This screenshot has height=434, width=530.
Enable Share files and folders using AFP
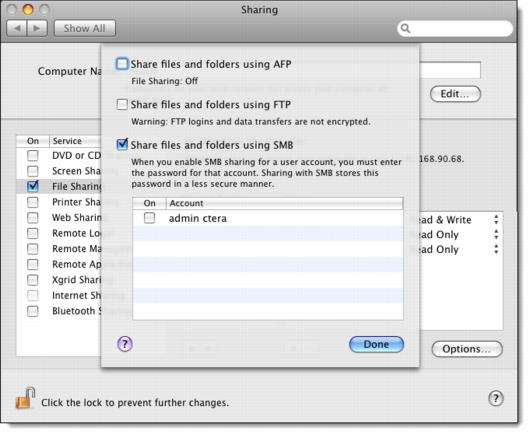[122, 64]
